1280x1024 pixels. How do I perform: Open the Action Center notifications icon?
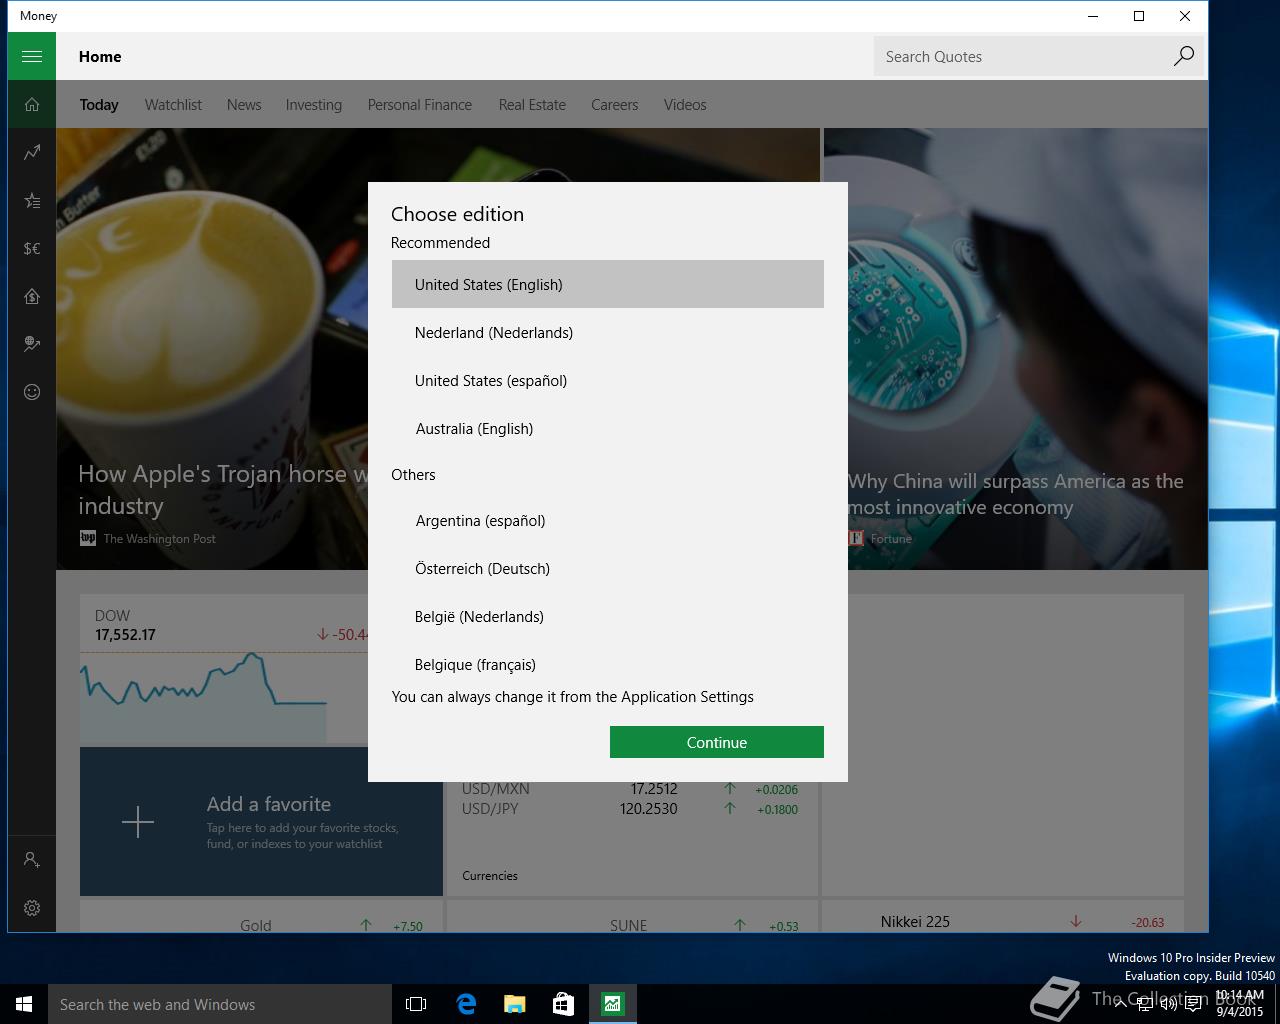[1194, 1004]
